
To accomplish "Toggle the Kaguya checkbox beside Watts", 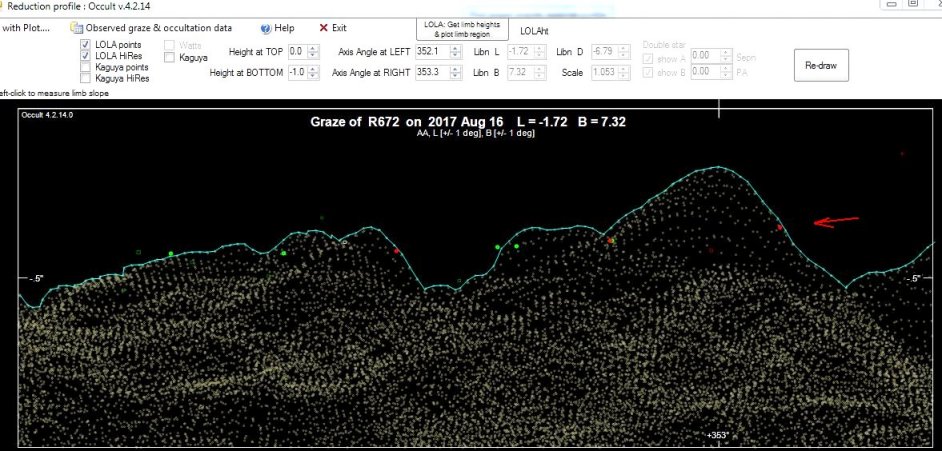I will [170, 58].
